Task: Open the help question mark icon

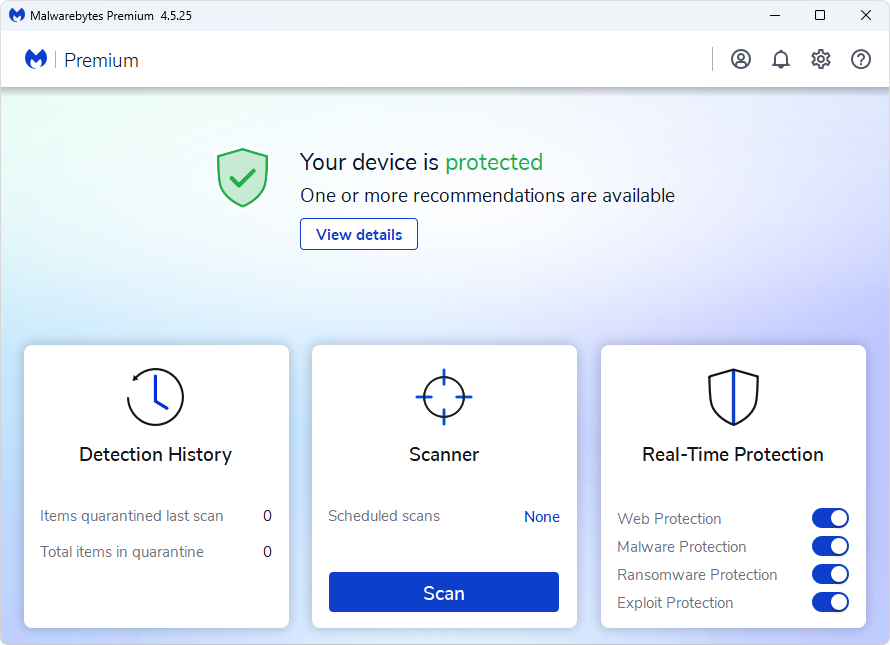Action: pos(861,59)
